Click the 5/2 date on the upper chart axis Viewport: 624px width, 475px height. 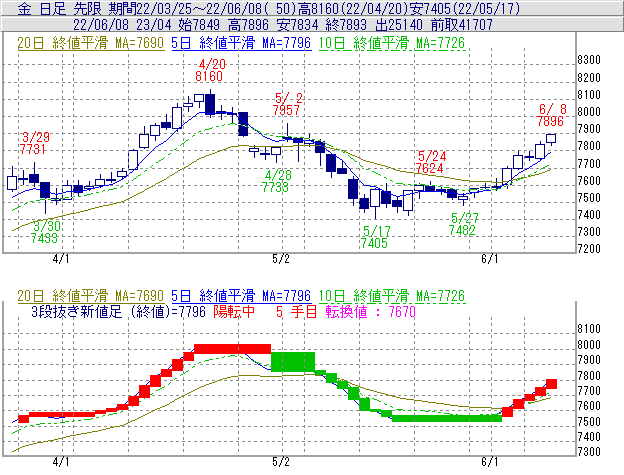tap(281, 259)
